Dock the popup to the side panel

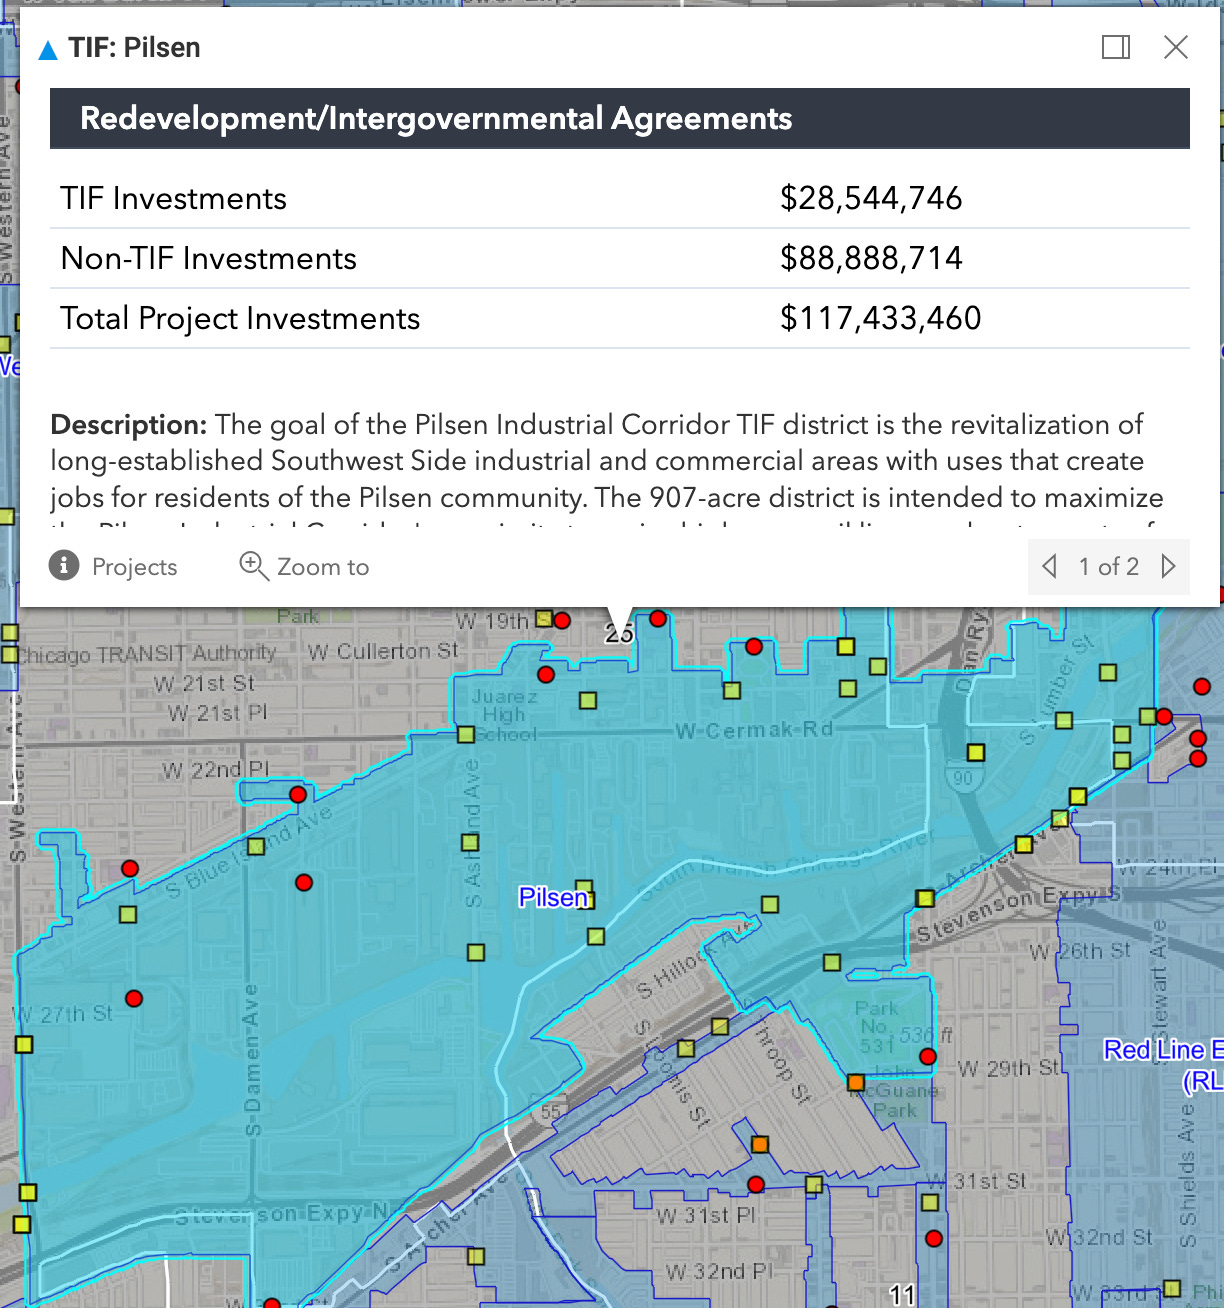click(x=1115, y=47)
